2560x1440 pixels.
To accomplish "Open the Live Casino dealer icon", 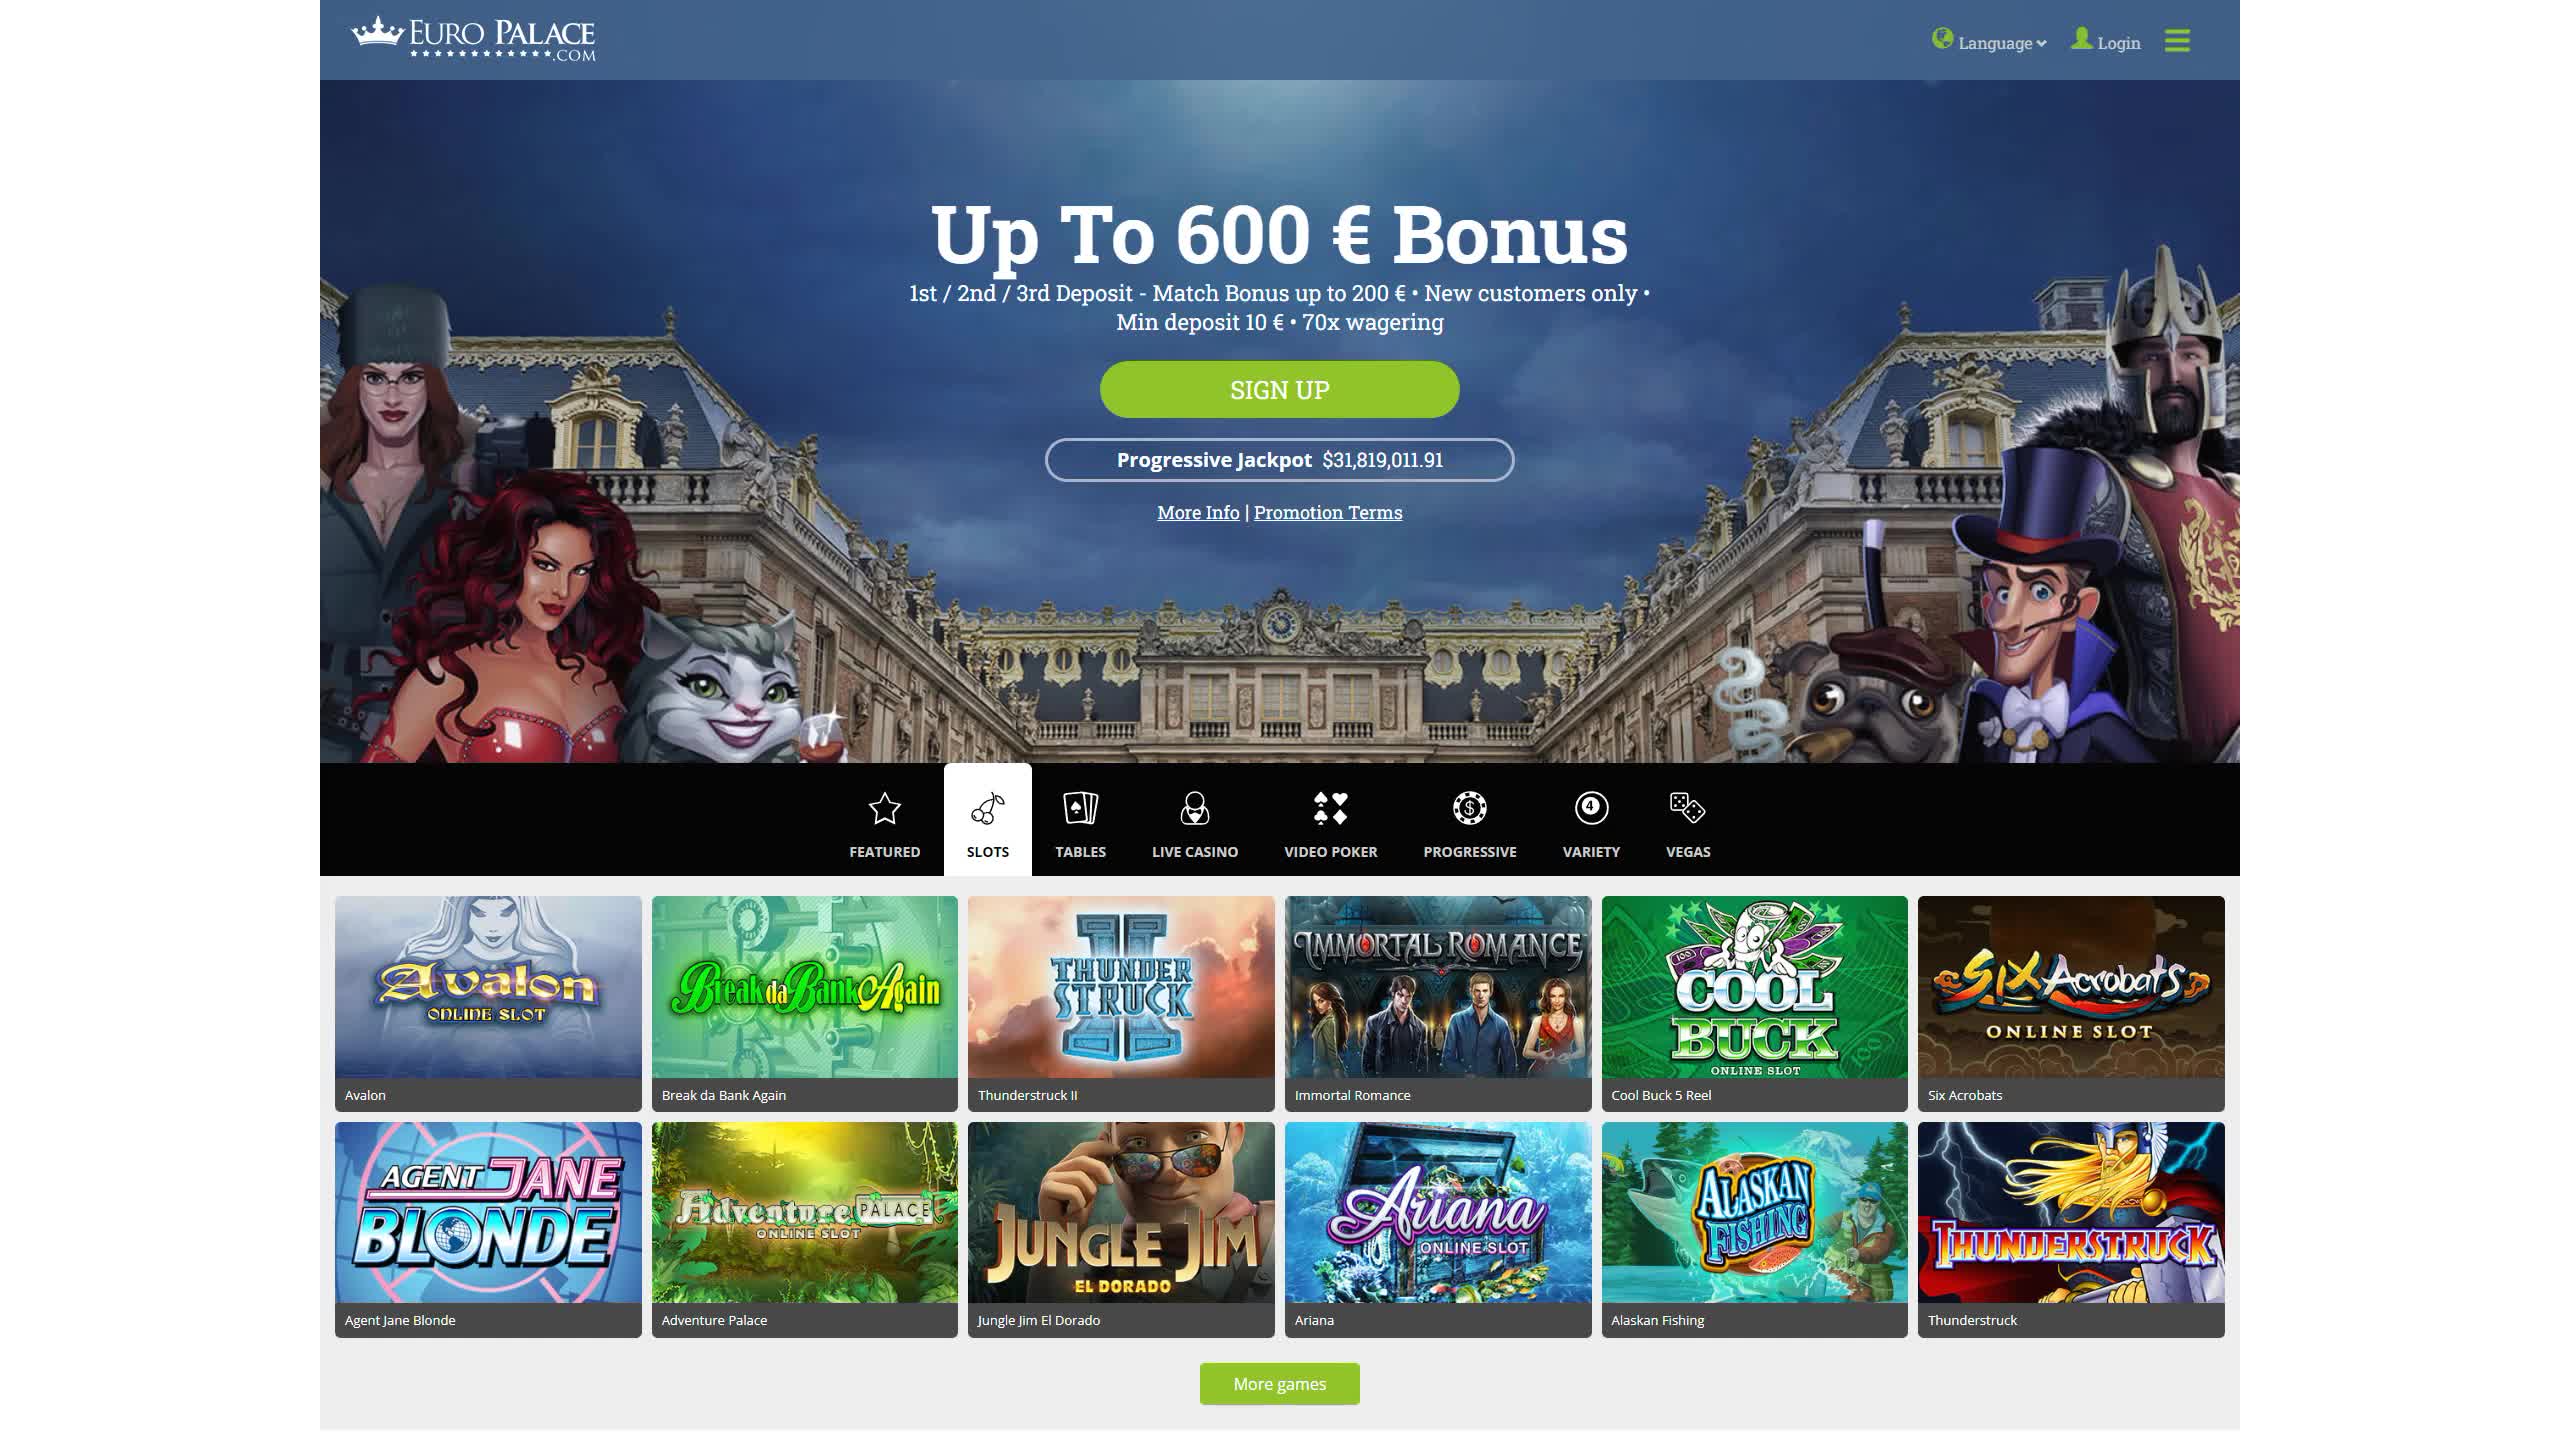I will [1194, 808].
